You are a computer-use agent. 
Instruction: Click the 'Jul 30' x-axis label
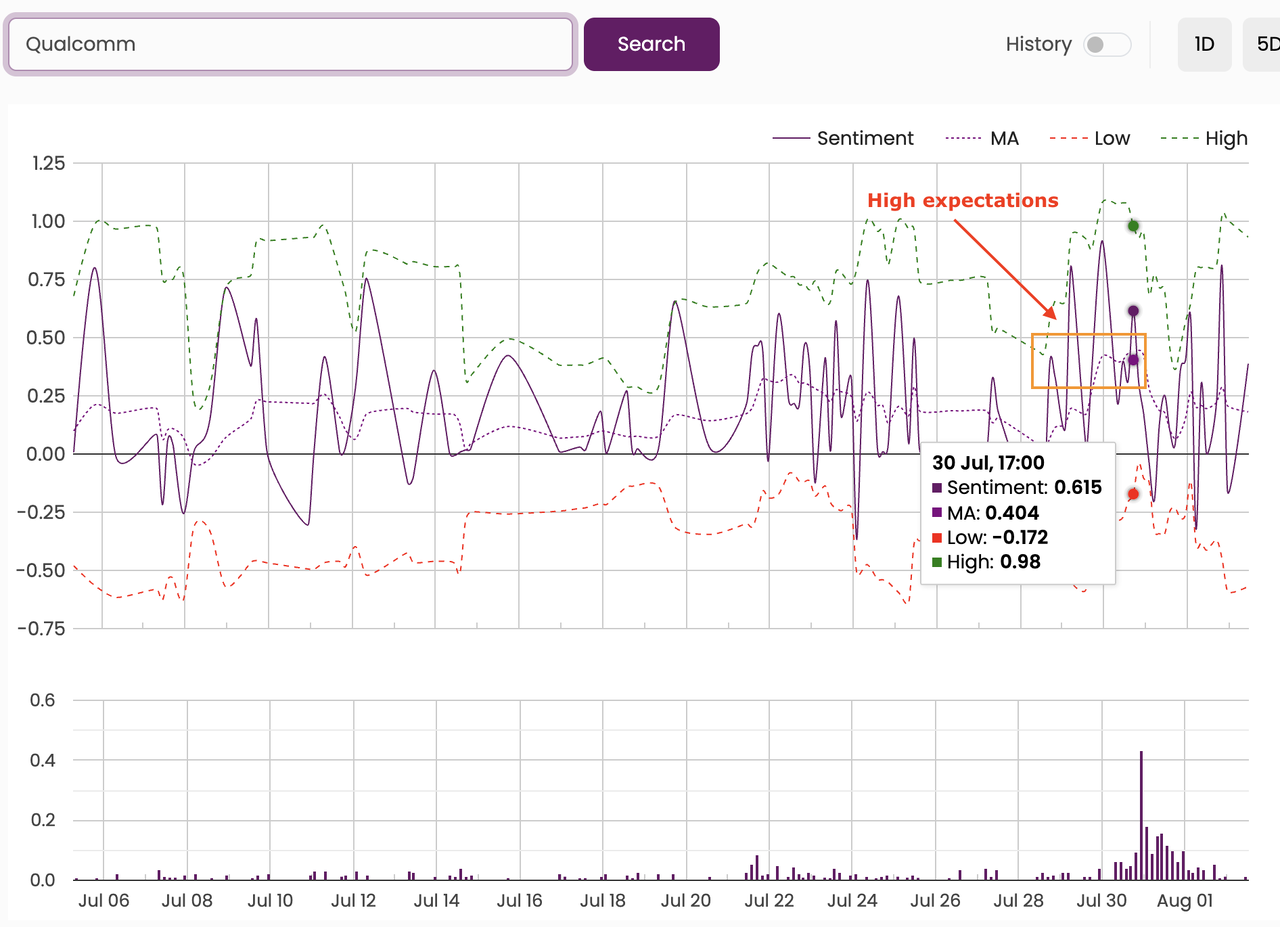coord(1102,900)
